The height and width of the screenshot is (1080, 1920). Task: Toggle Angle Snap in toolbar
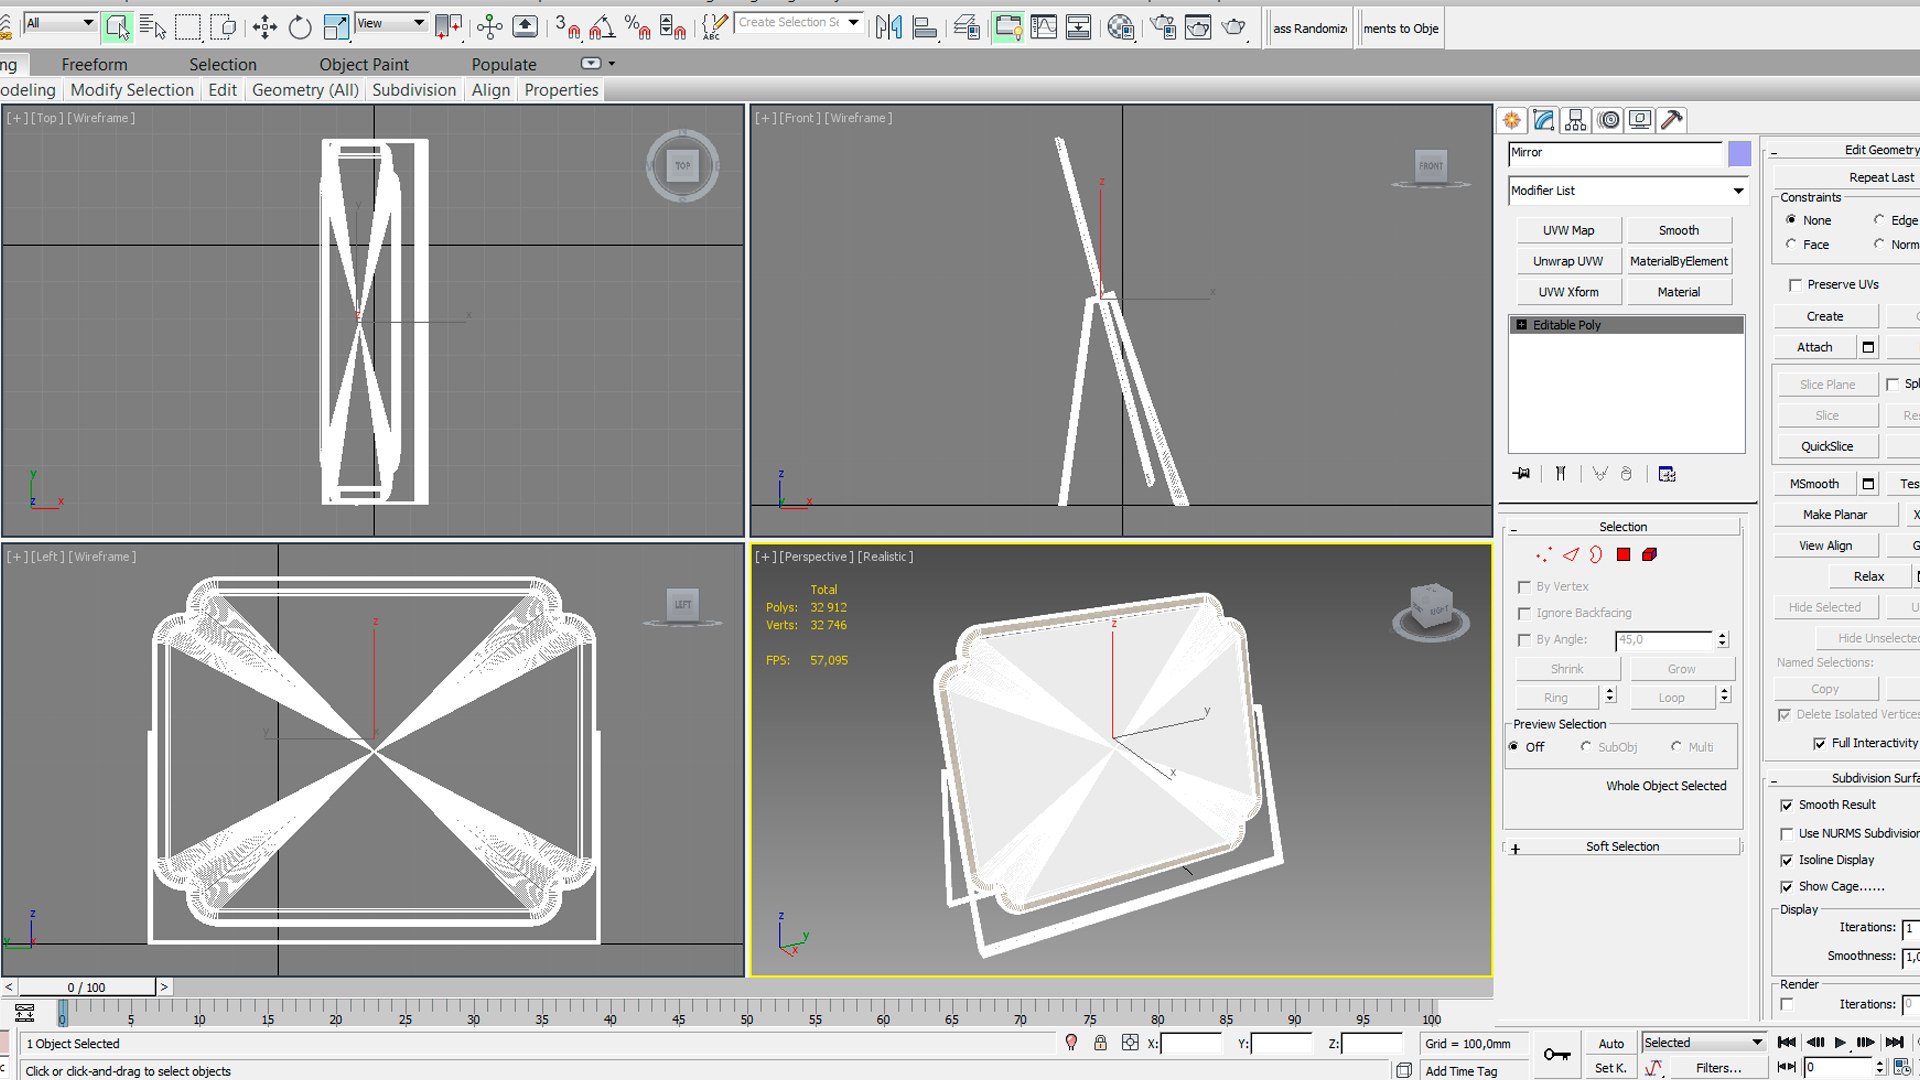(602, 27)
